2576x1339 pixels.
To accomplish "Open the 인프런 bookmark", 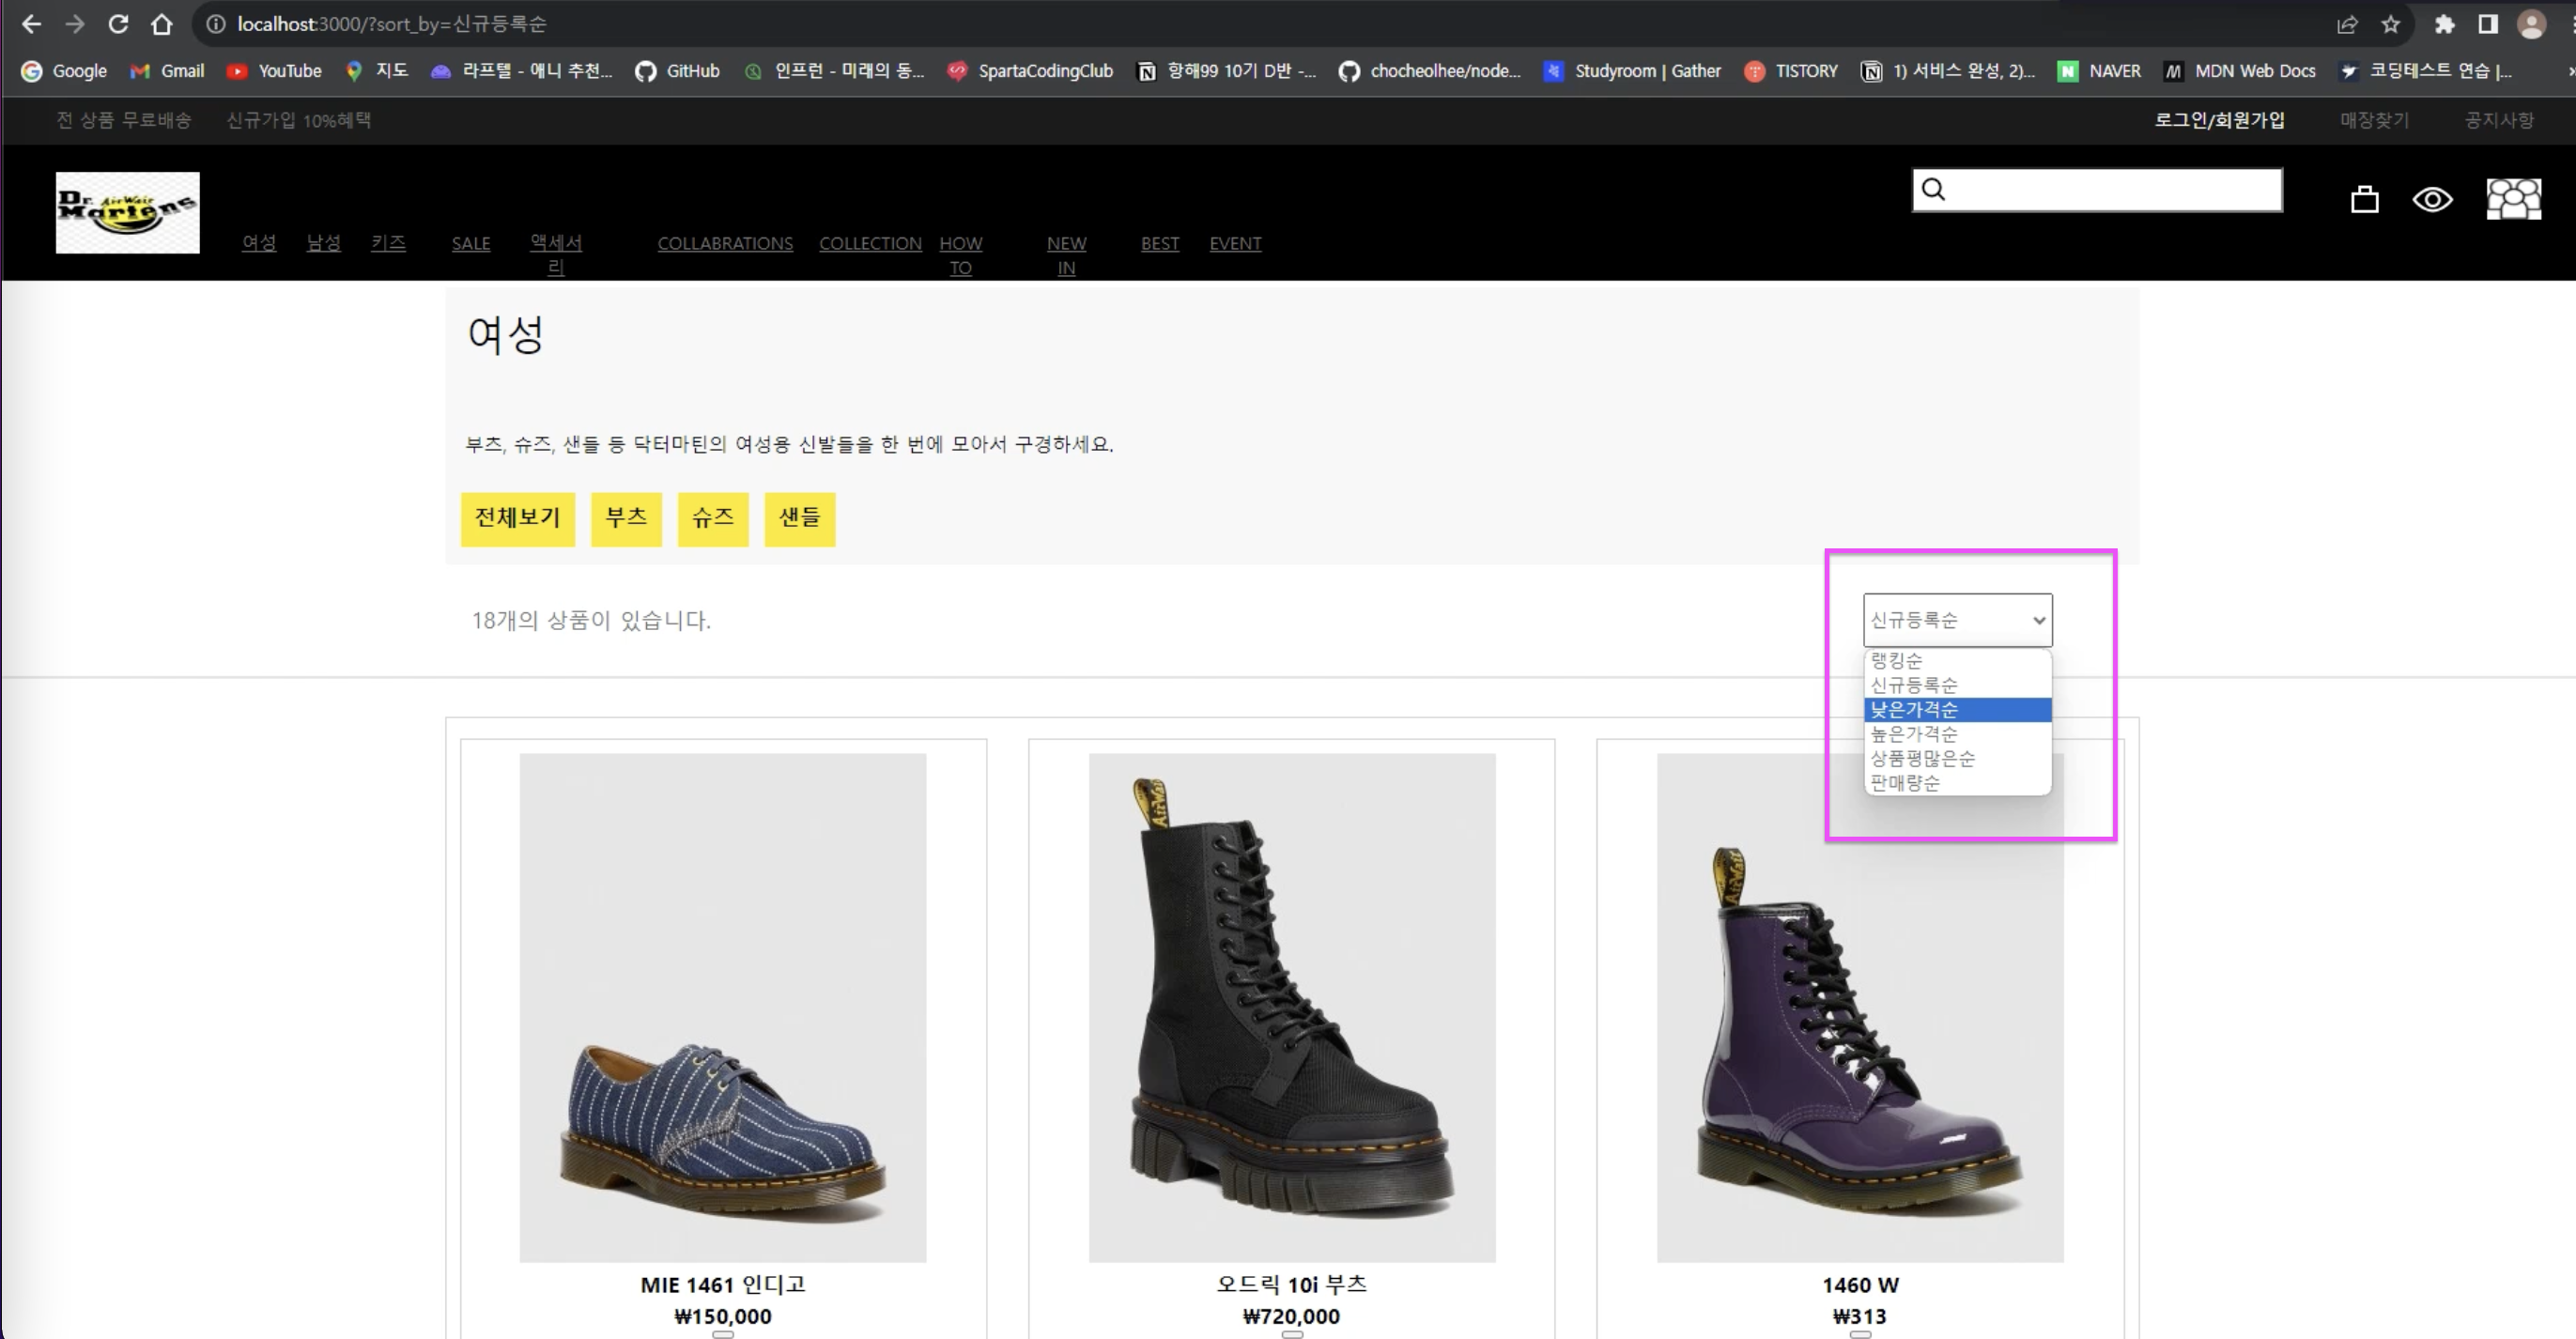I will pyautogui.click(x=834, y=71).
